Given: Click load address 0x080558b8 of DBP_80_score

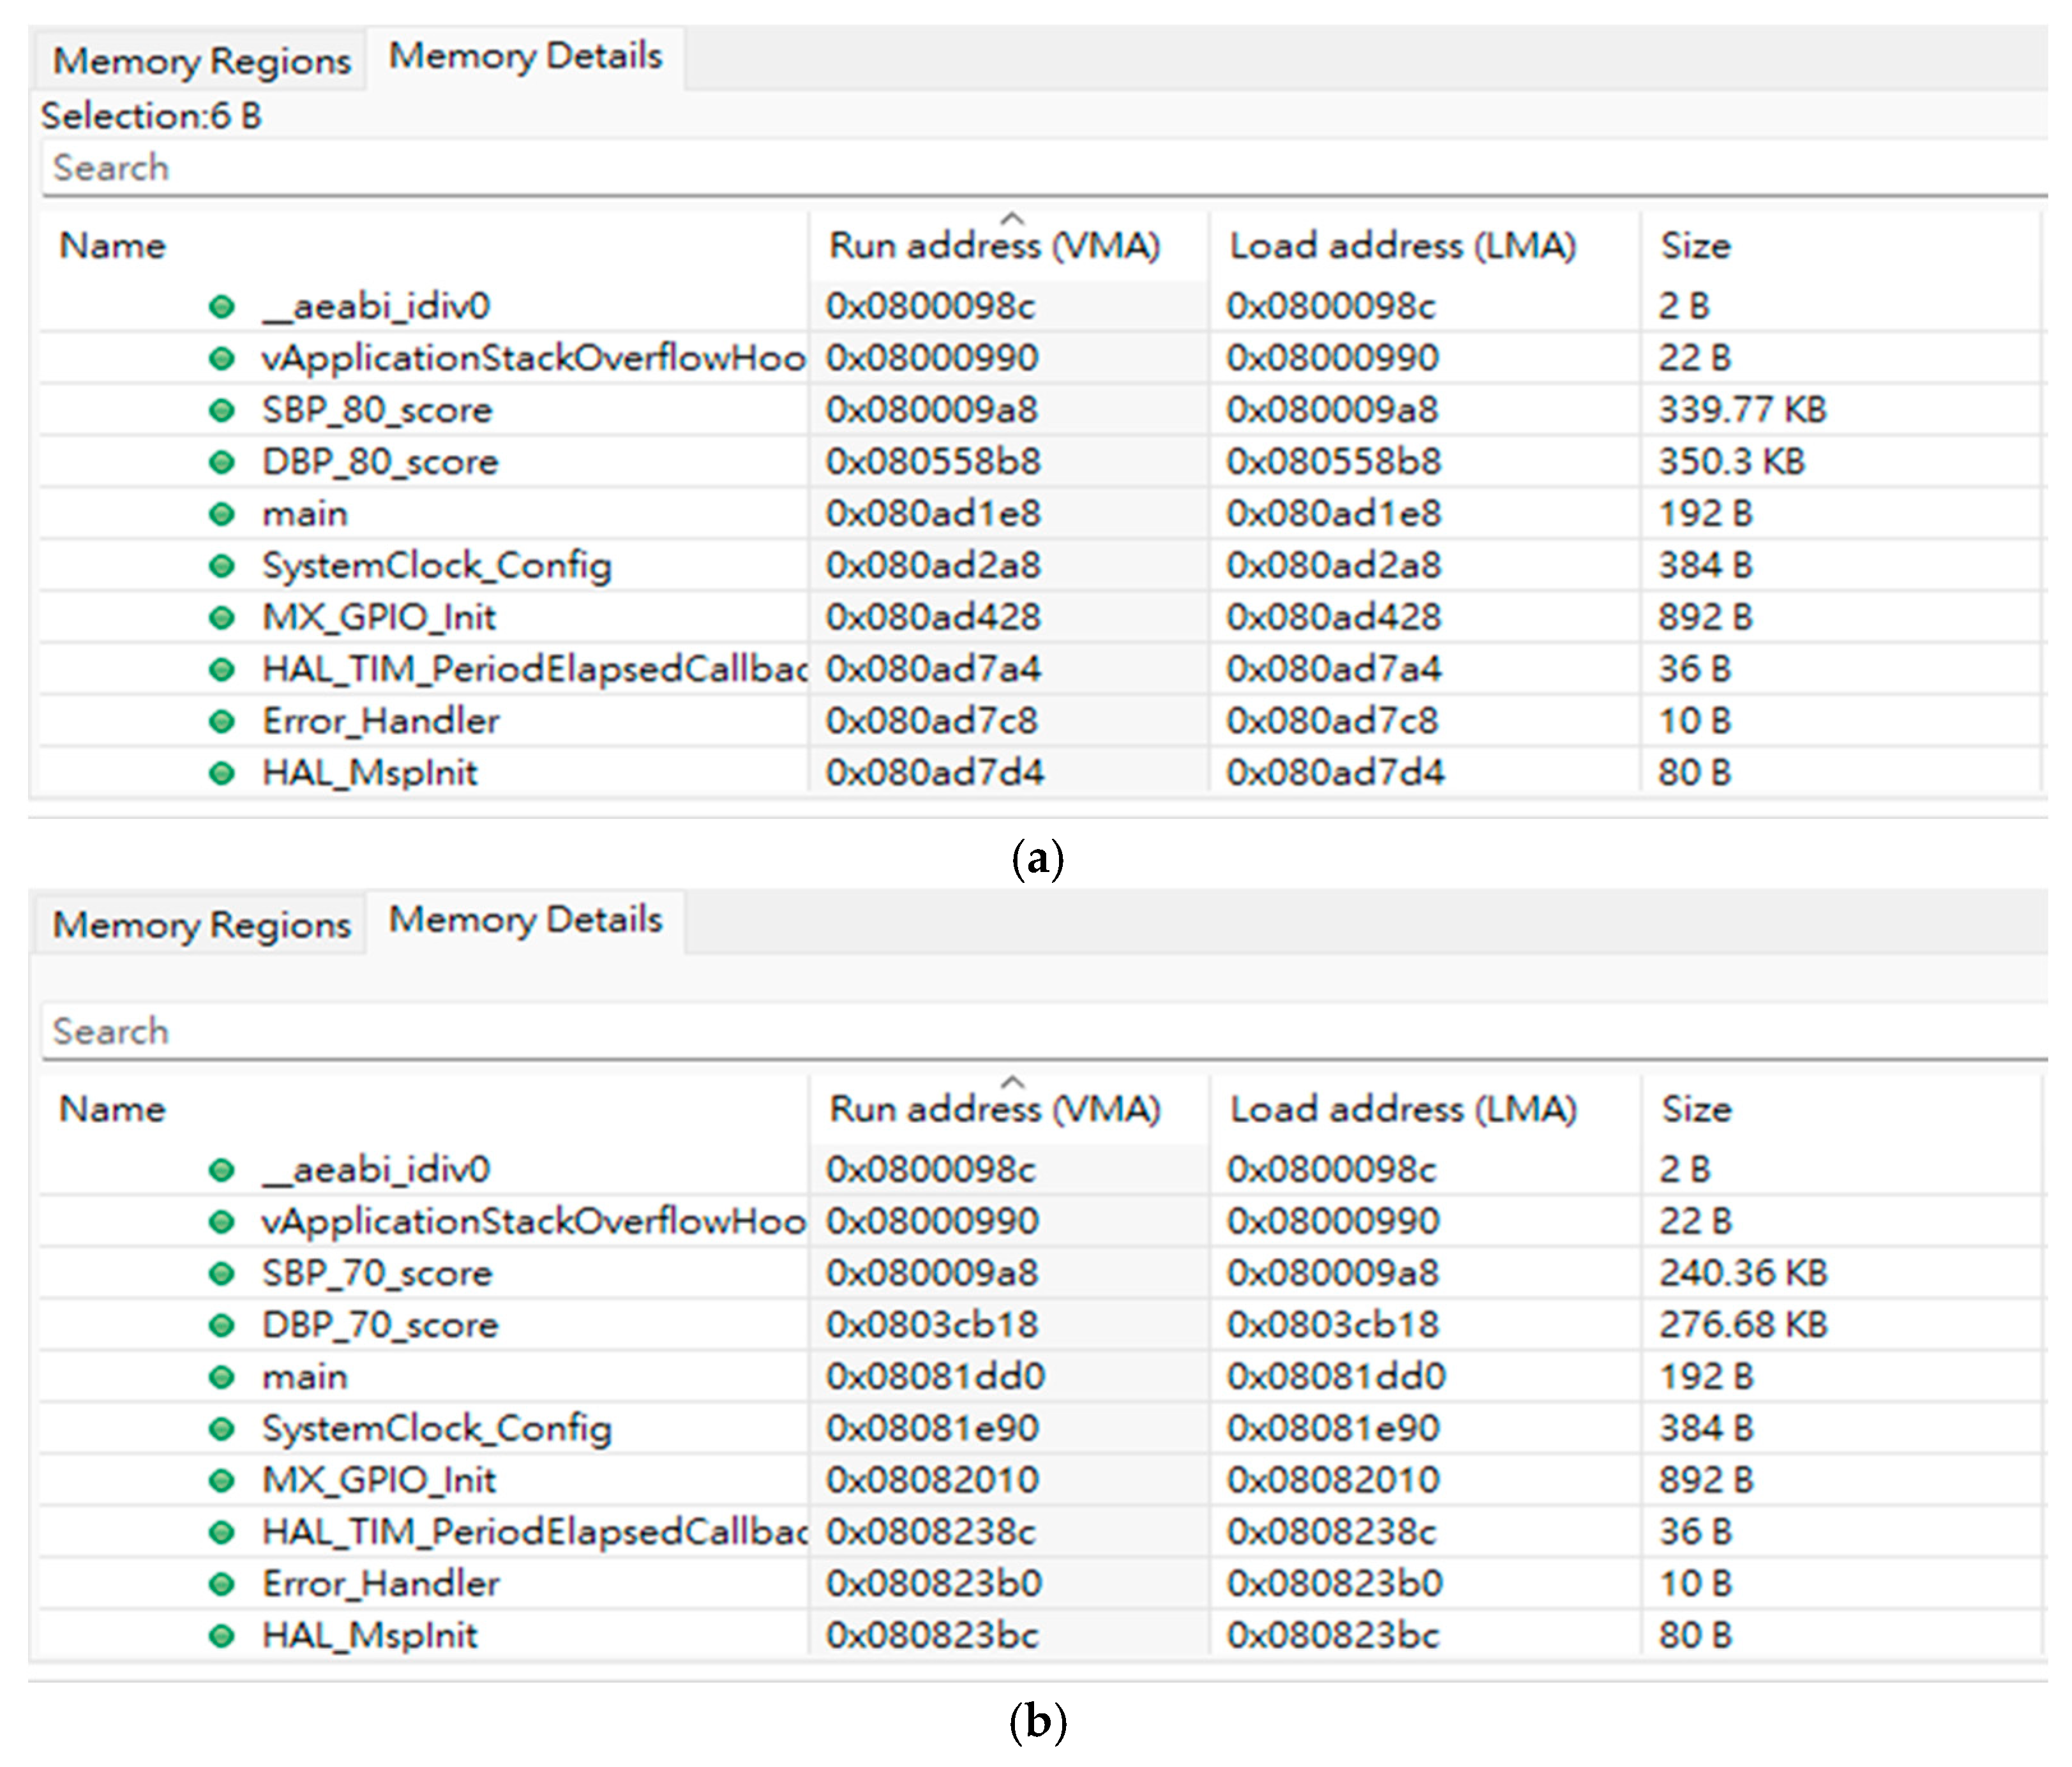Looking at the screenshot, I should click(x=1334, y=462).
